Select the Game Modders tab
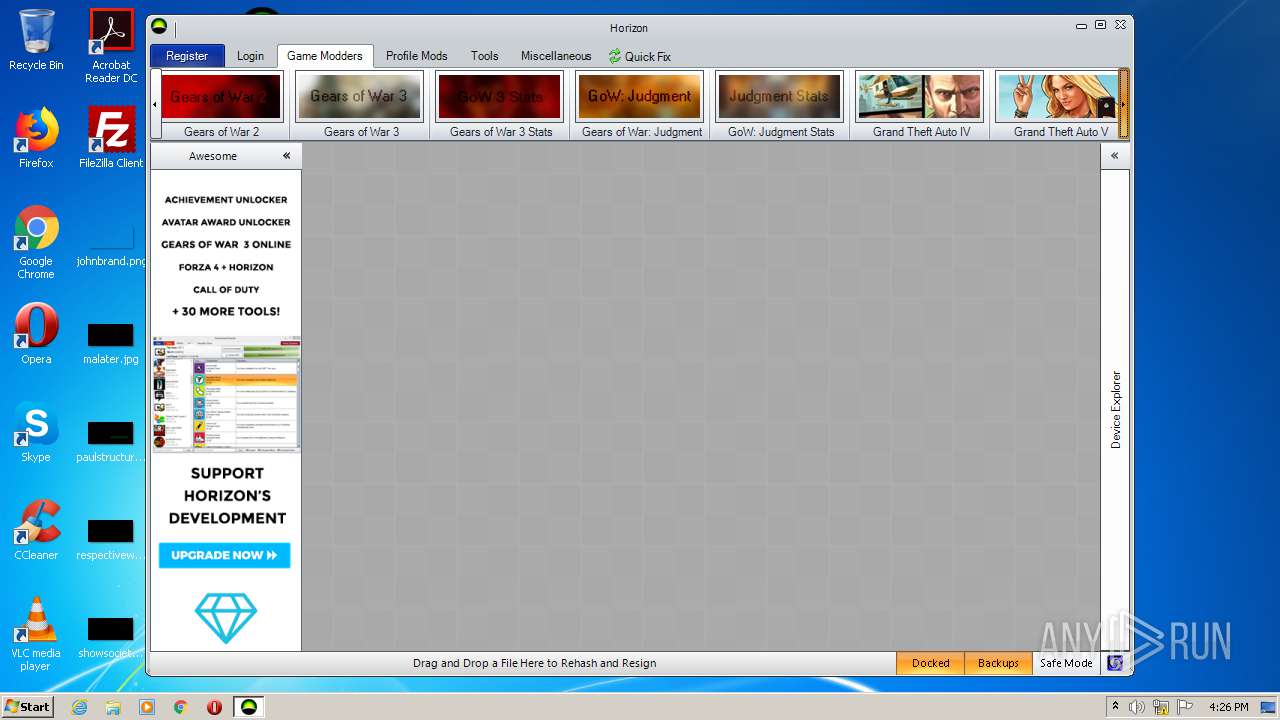 [x=325, y=56]
